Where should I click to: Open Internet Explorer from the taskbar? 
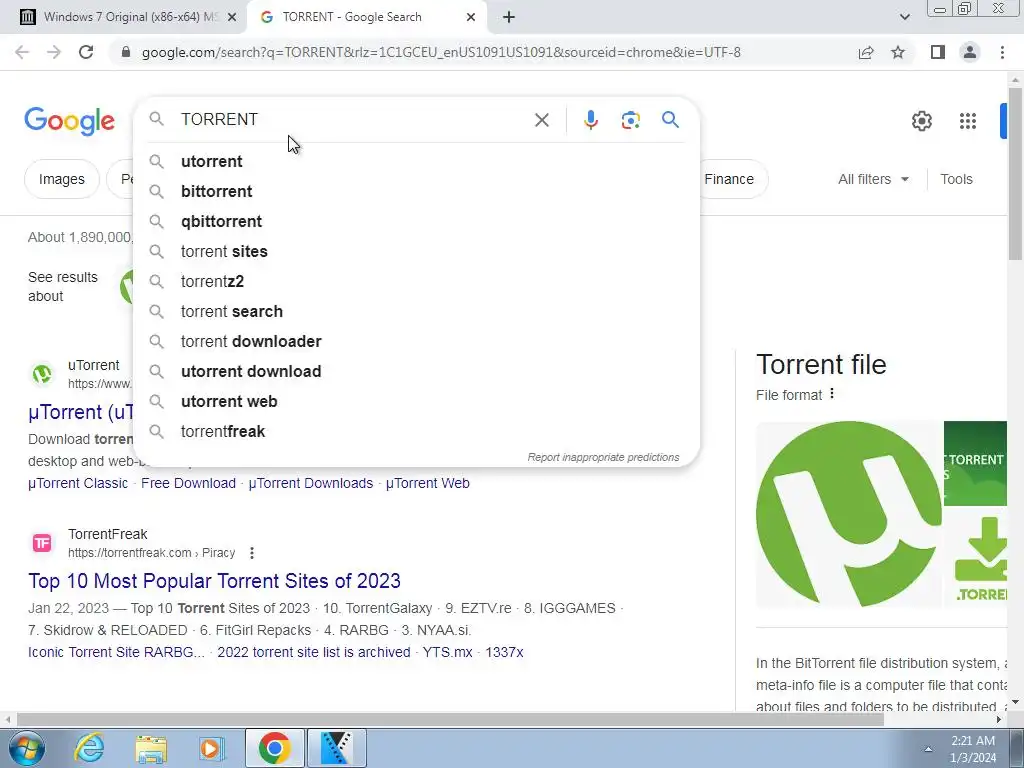click(x=89, y=748)
